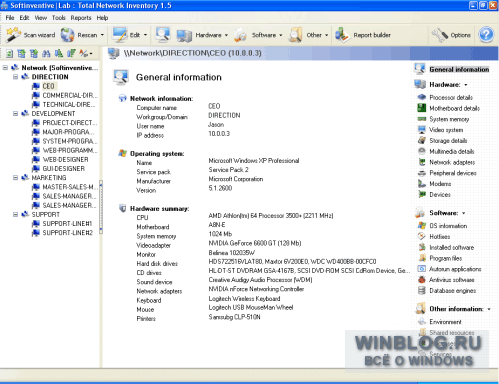Open the Other toolbar dropdown arrow

(x=326, y=35)
